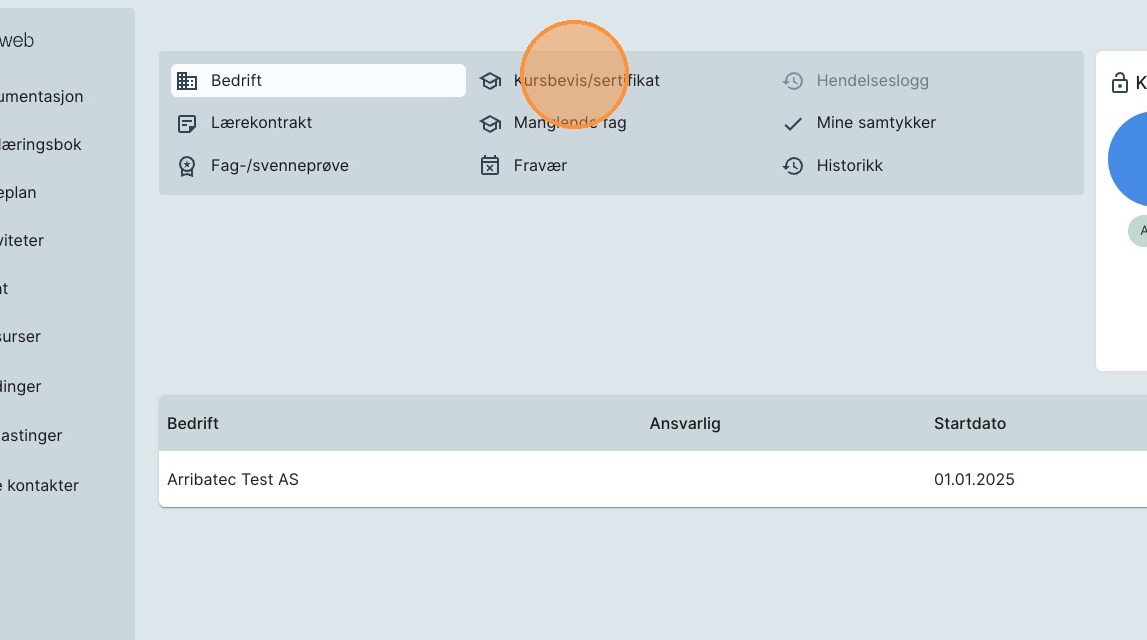Open the Fag-/svenneprøve section
Viewport: 1147px width, 640px height.
click(x=279, y=166)
